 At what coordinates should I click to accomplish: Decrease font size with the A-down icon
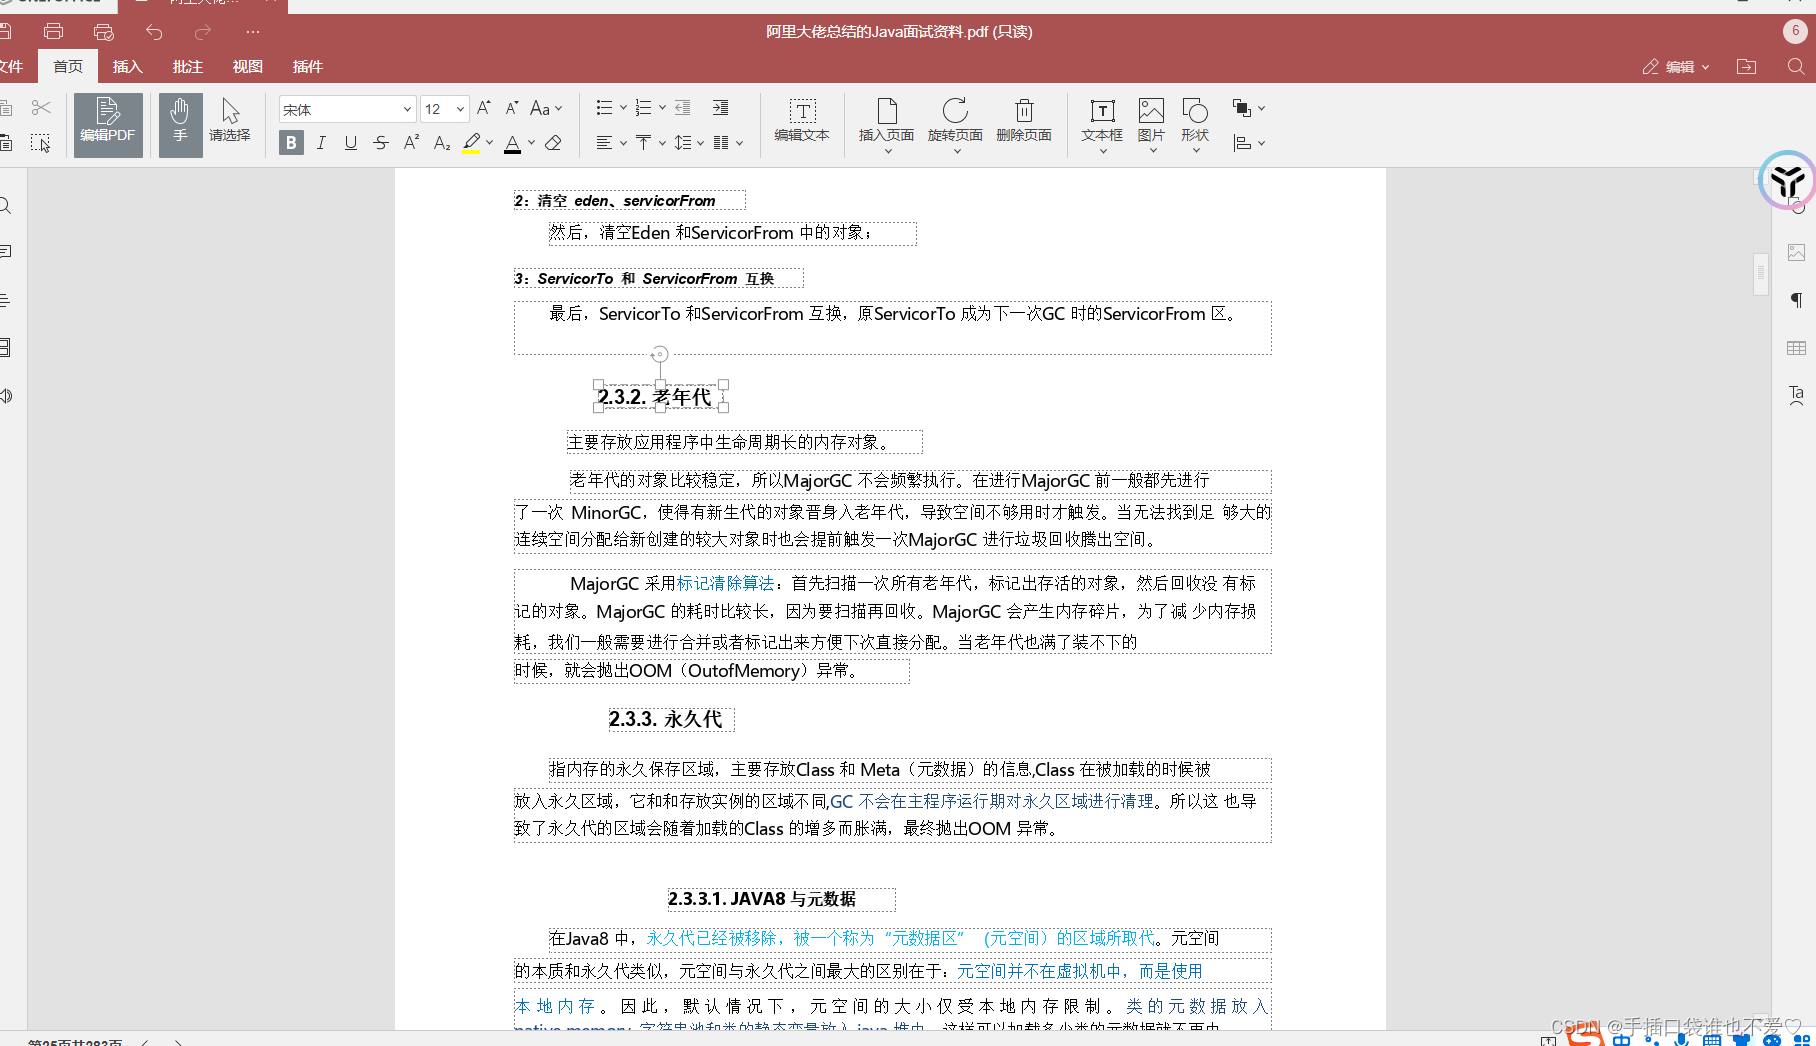(512, 108)
